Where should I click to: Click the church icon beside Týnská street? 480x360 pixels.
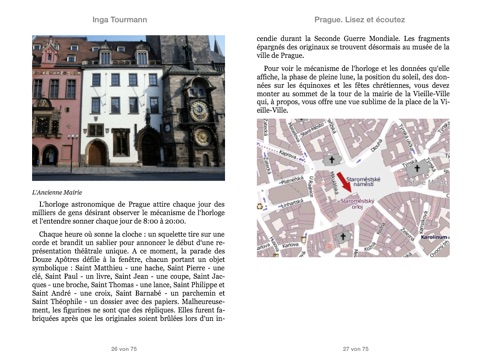tap(417, 168)
